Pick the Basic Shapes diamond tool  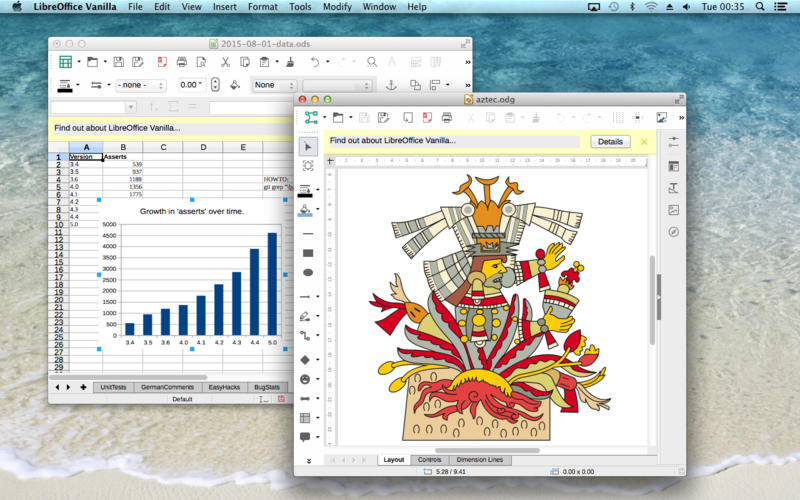tap(305, 360)
